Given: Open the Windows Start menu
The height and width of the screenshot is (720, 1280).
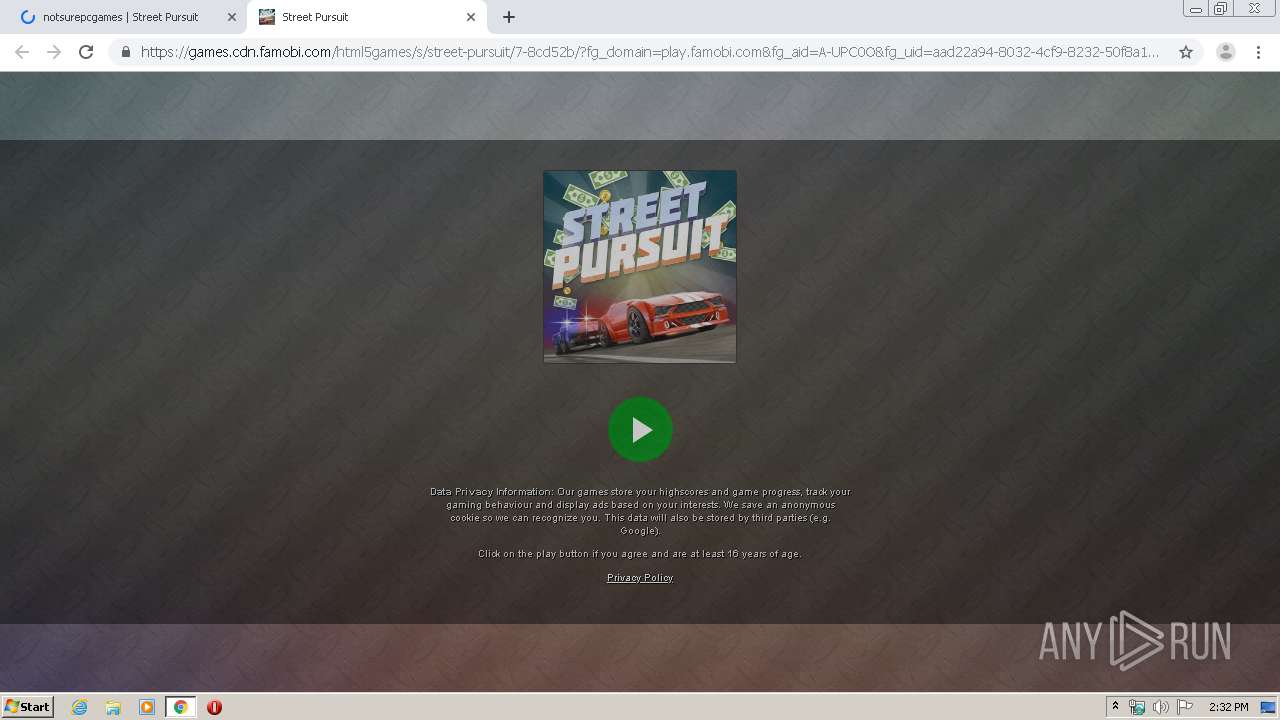Looking at the screenshot, I should click(x=28, y=707).
